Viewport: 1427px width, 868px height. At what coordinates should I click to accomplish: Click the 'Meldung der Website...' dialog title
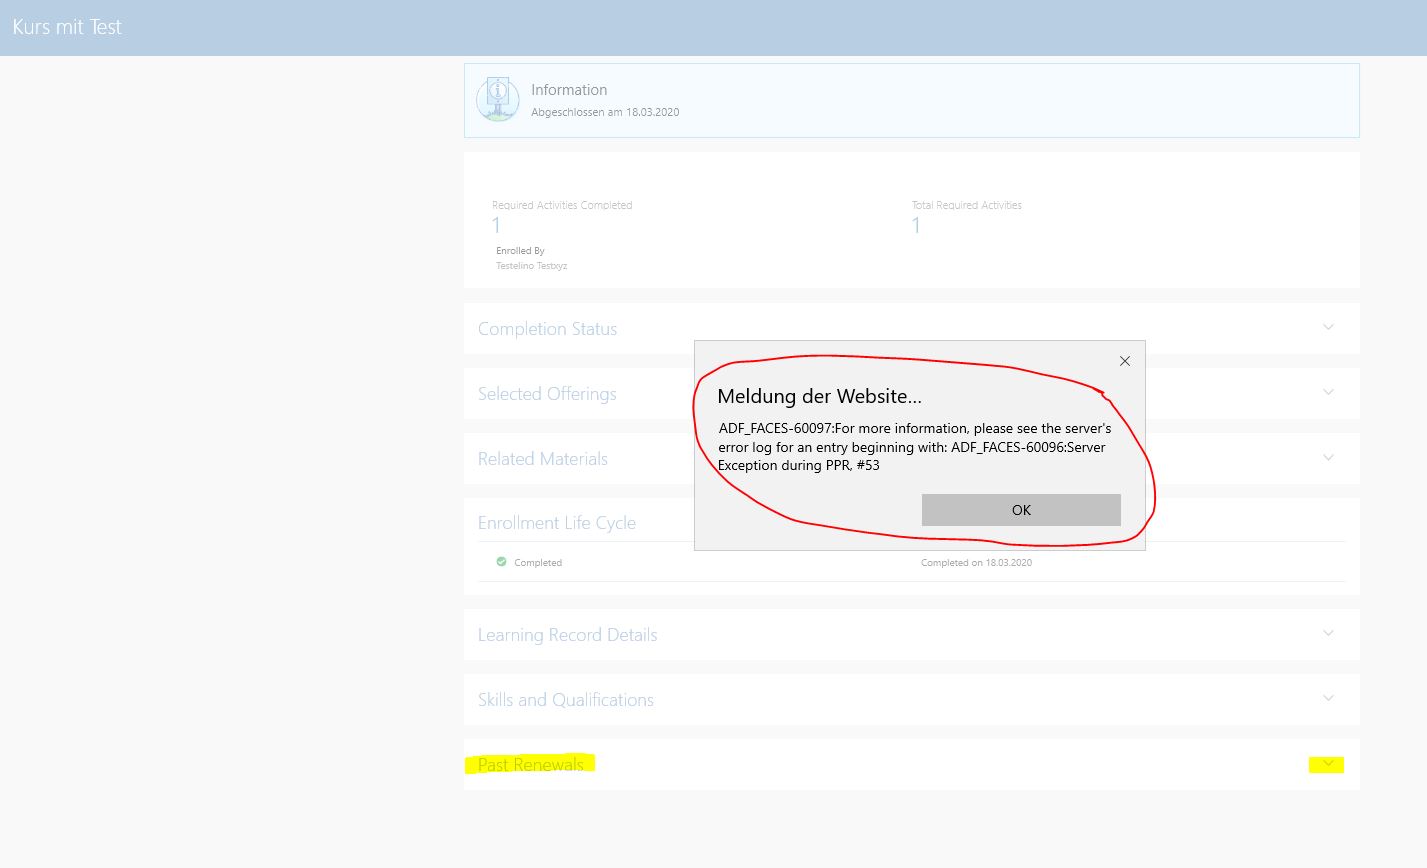click(x=820, y=397)
